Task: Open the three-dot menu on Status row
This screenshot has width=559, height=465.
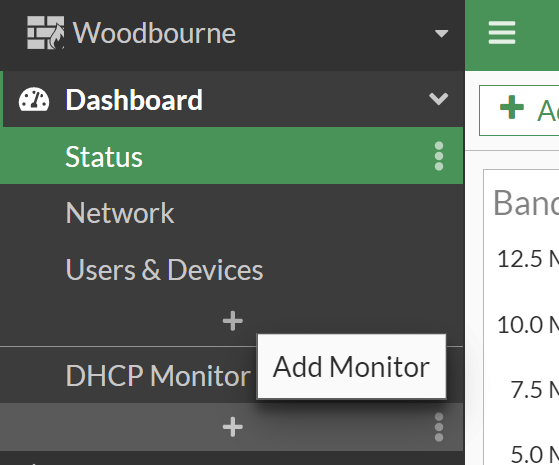Action: tap(439, 156)
